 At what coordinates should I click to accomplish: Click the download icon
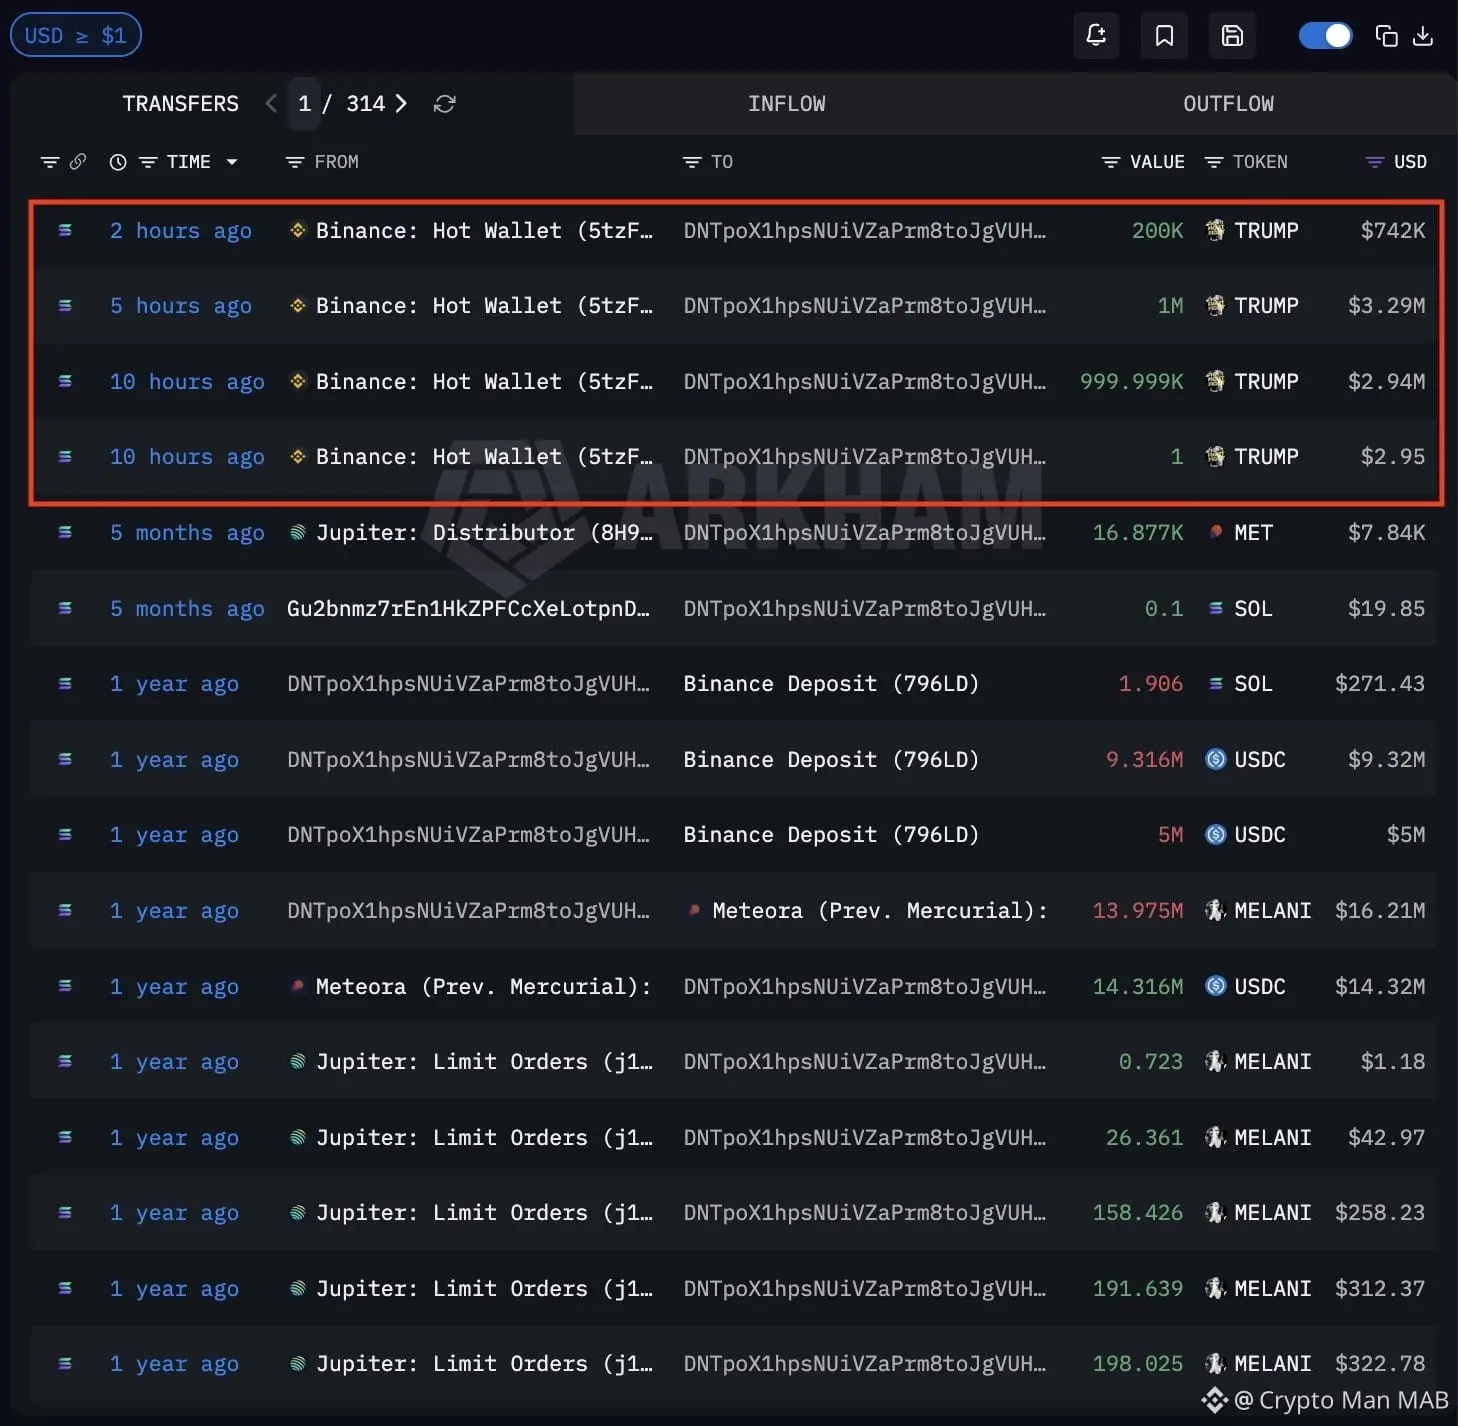click(x=1422, y=36)
